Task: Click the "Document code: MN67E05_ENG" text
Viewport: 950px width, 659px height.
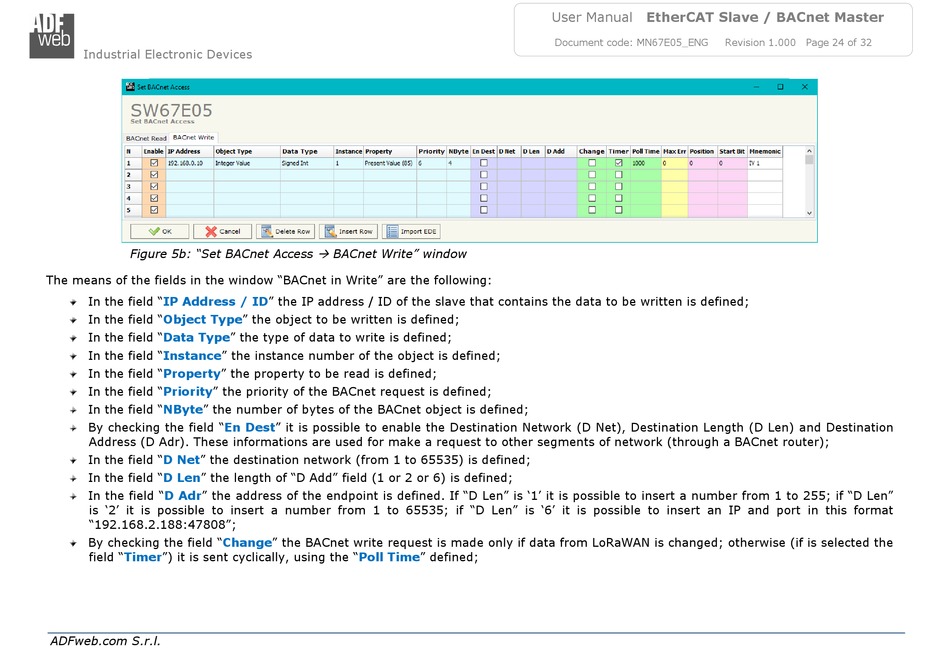Action: [631, 42]
